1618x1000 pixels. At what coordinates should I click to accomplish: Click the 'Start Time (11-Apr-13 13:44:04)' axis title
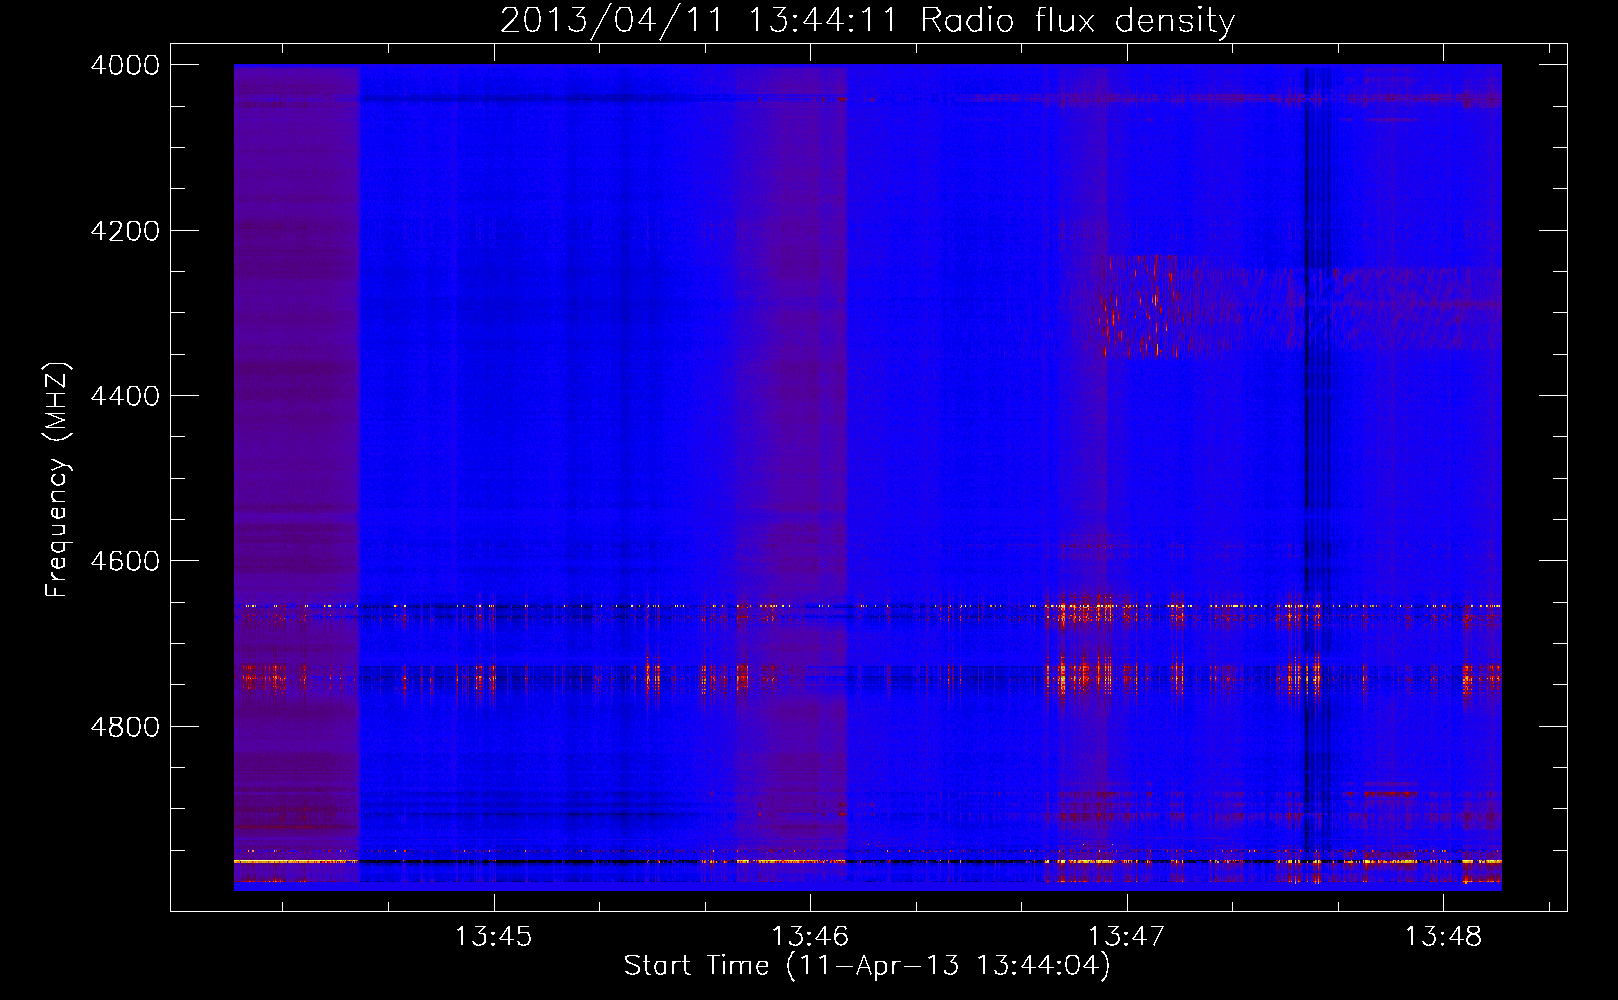867,966
